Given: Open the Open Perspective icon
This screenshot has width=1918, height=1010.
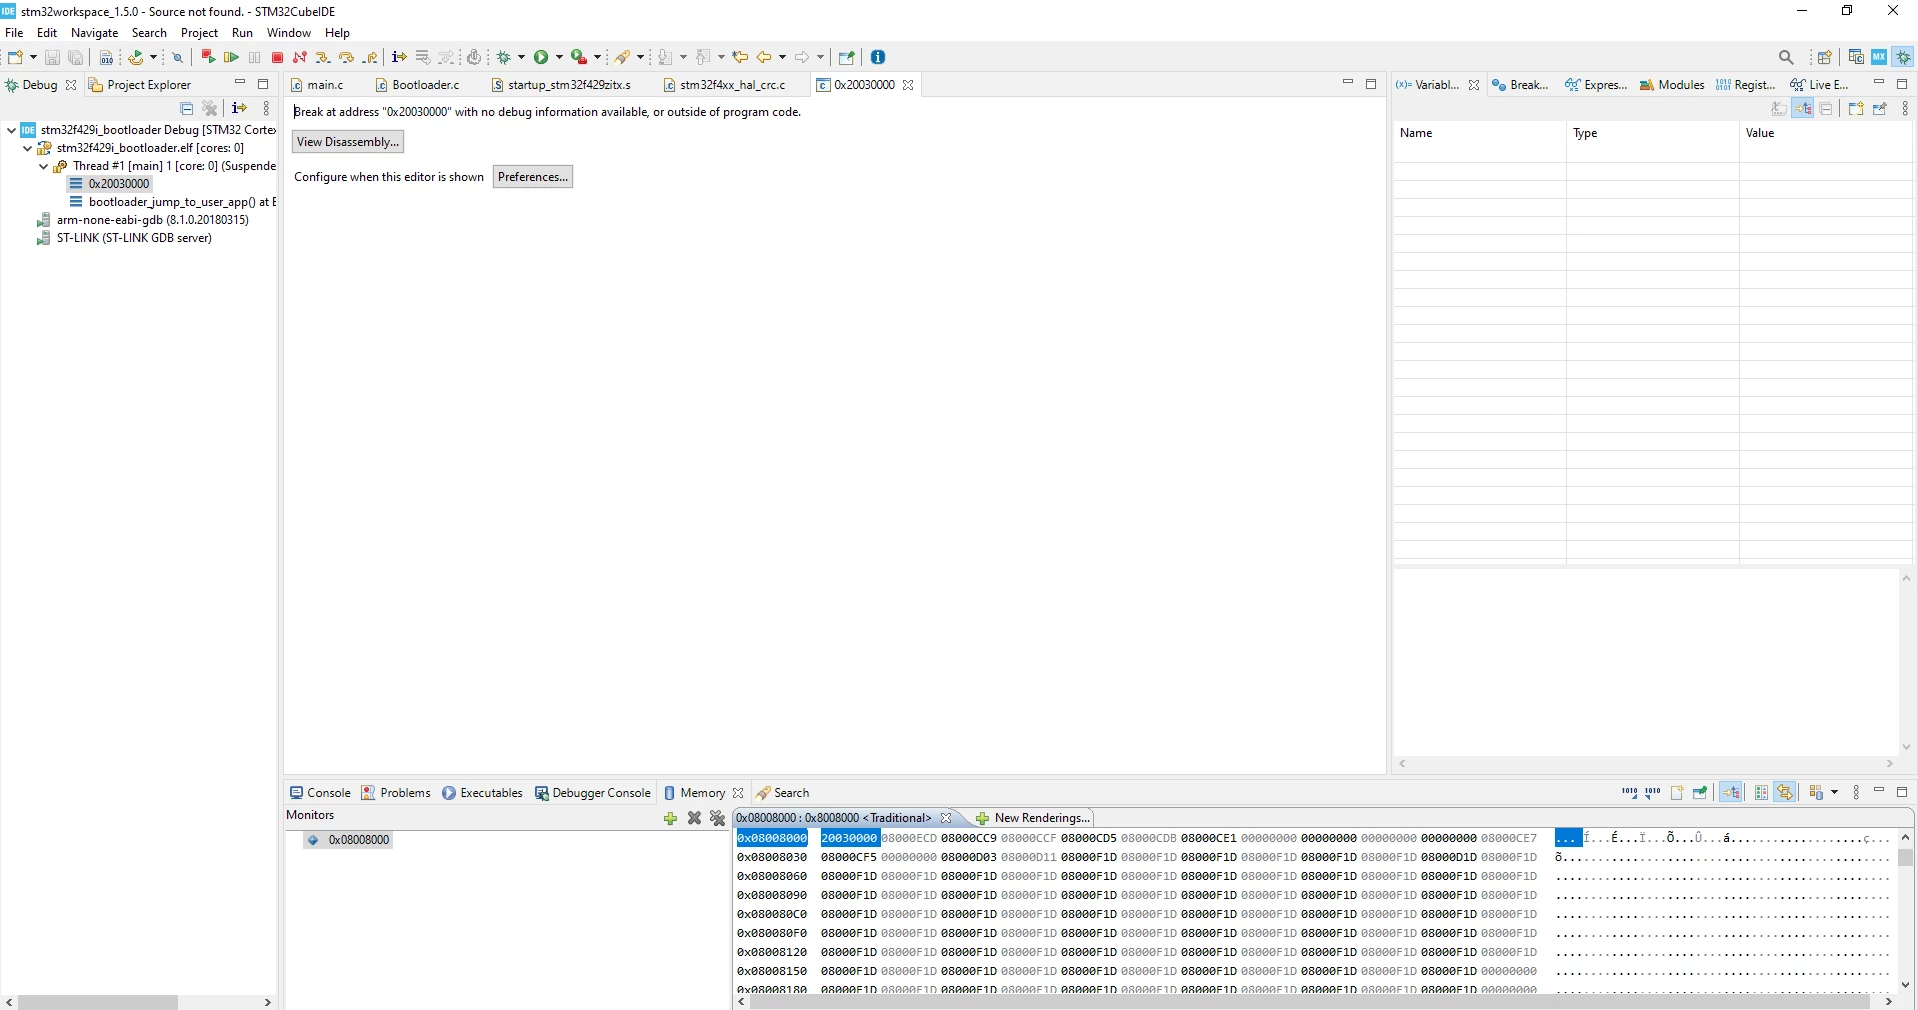Looking at the screenshot, I should 1825,57.
